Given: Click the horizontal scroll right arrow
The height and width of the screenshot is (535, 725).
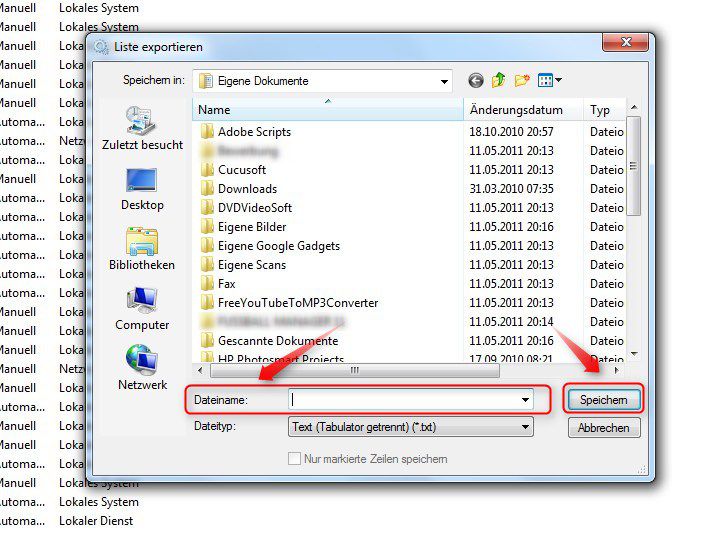Looking at the screenshot, I should point(617,370).
